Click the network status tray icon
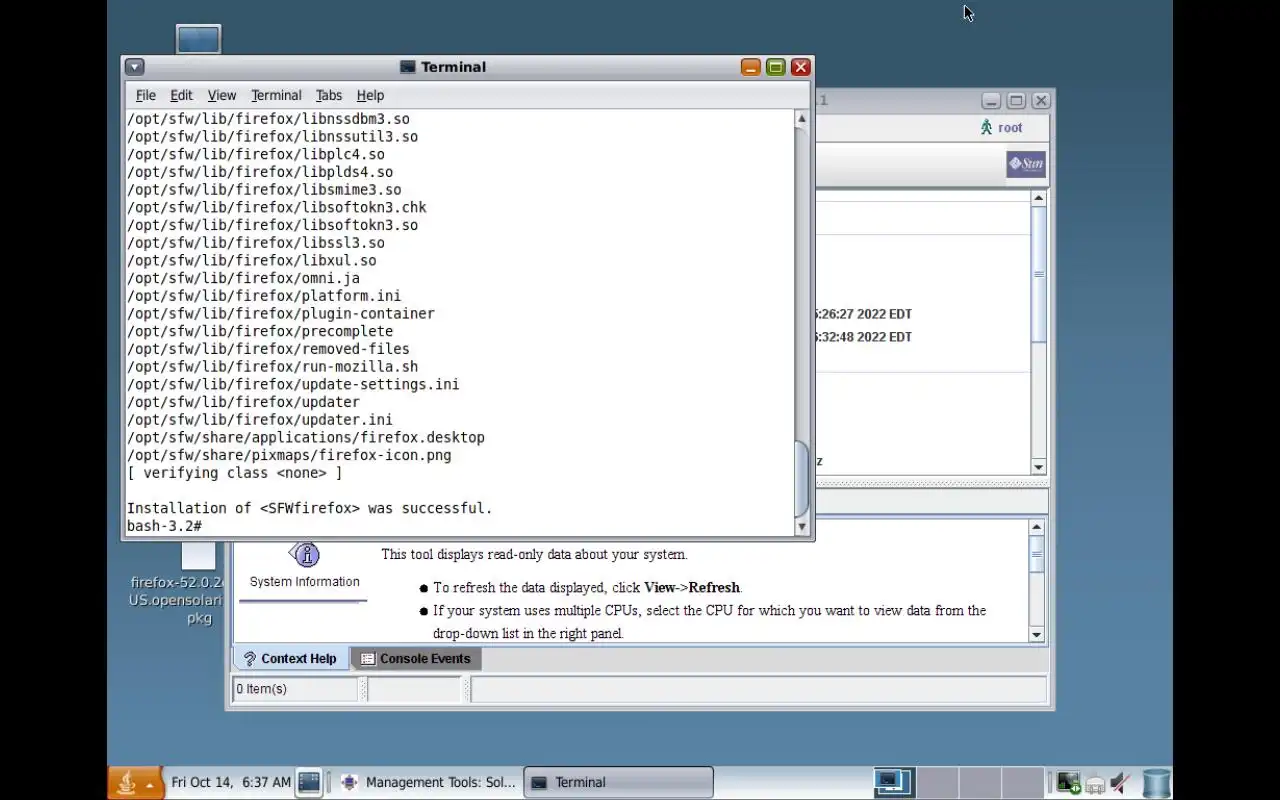Viewport: 1280px width, 800px height. (1068, 783)
